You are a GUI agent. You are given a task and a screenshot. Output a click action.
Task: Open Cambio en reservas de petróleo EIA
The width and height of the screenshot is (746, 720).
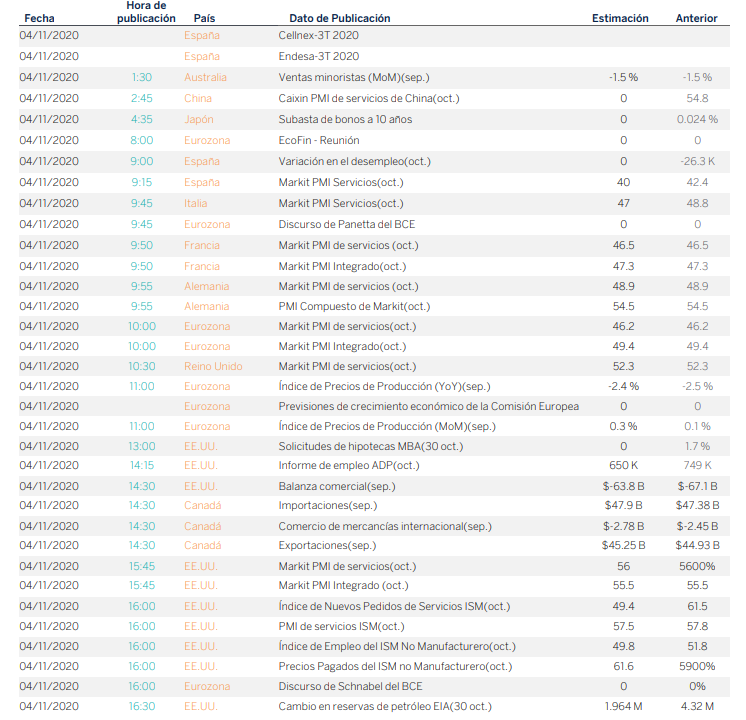click(384, 706)
